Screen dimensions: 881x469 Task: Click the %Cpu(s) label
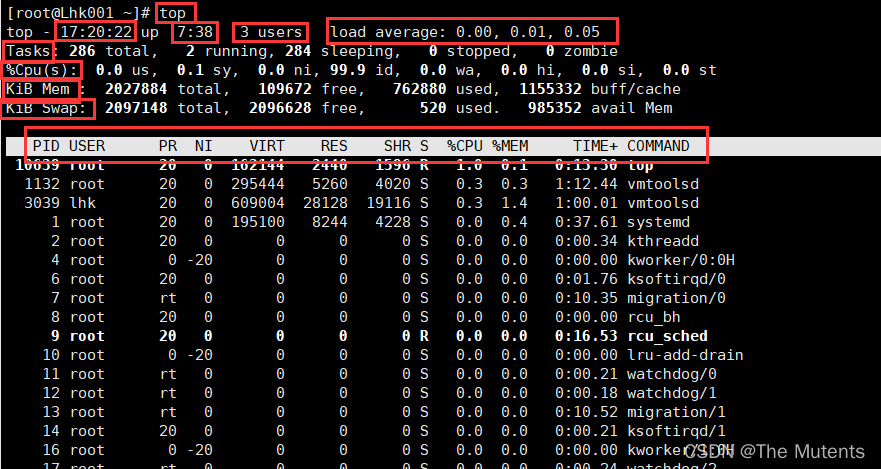pos(42,70)
